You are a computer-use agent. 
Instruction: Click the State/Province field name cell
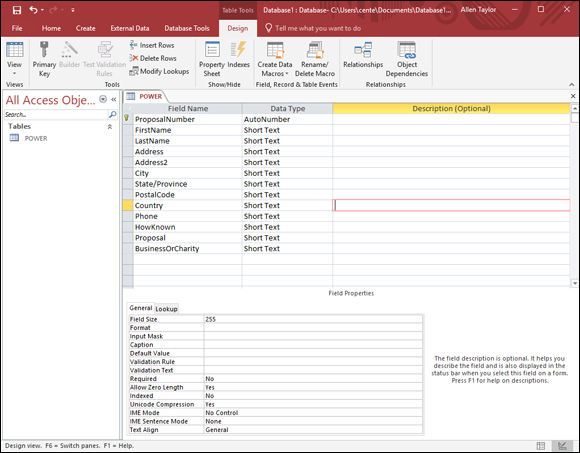pyautogui.click(x=188, y=184)
